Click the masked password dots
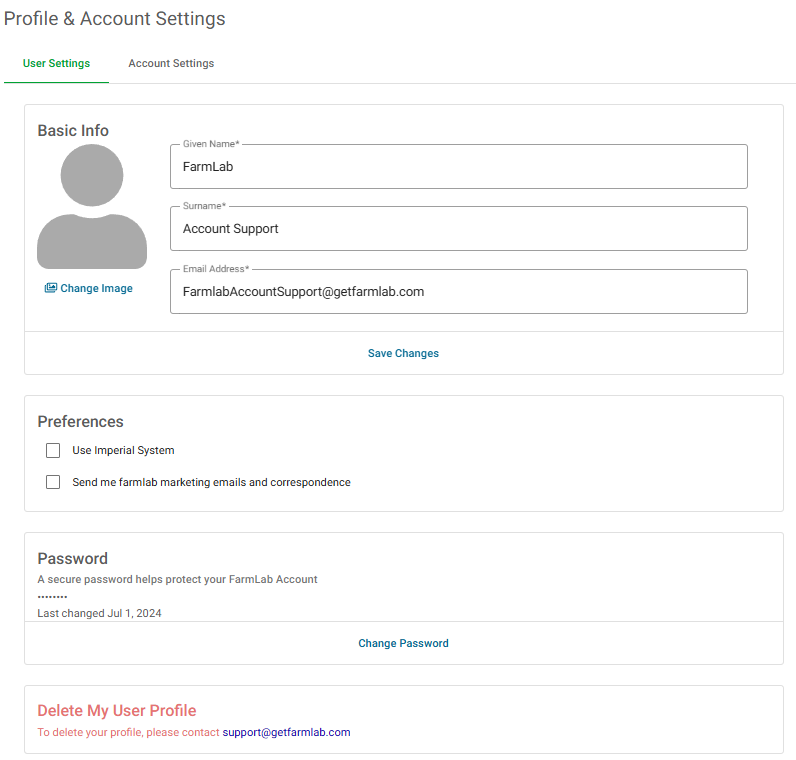 point(52,596)
